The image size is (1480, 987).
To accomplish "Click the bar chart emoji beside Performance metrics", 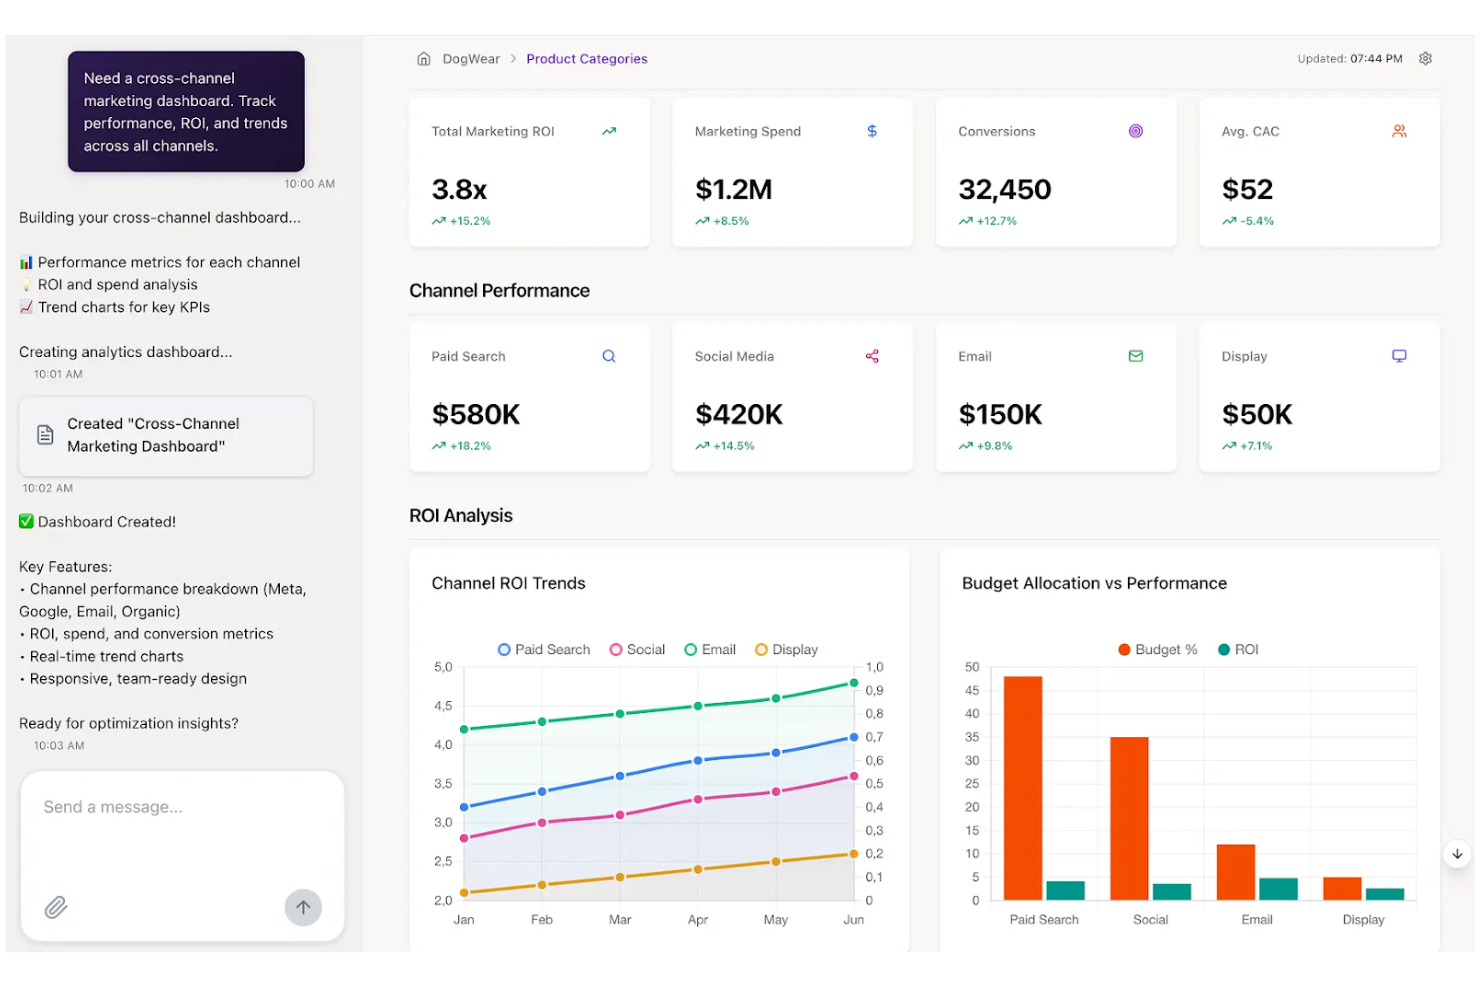I will click(26, 262).
